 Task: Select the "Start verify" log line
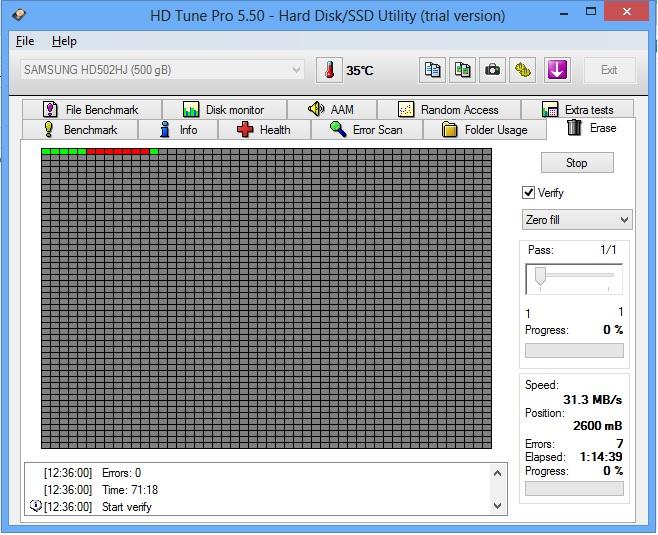point(127,506)
